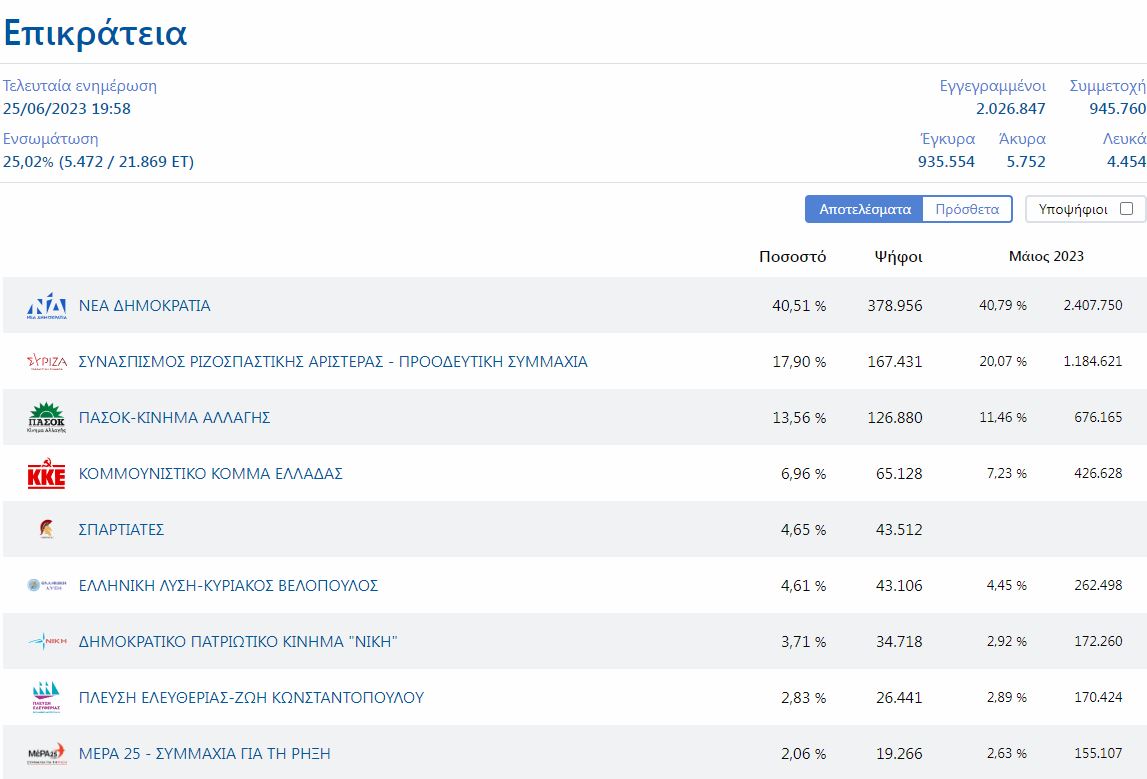The image size is (1147, 779).
Task: Click the Επικράτεια page heading
Action: [x=95, y=33]
